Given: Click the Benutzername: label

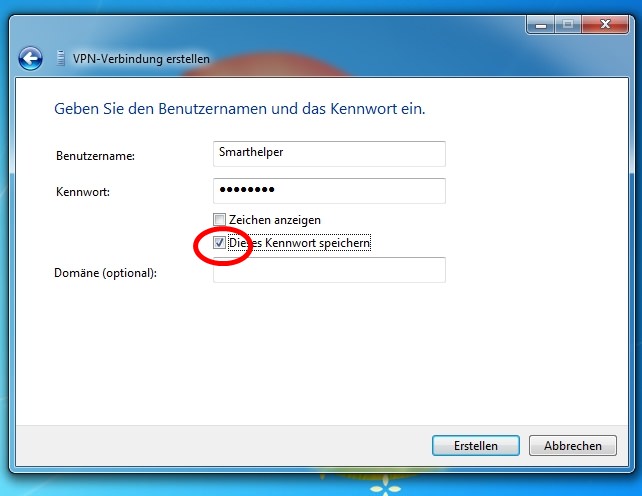Looking at the screenshot, I should pyautogui.click(x=95, y=156).
